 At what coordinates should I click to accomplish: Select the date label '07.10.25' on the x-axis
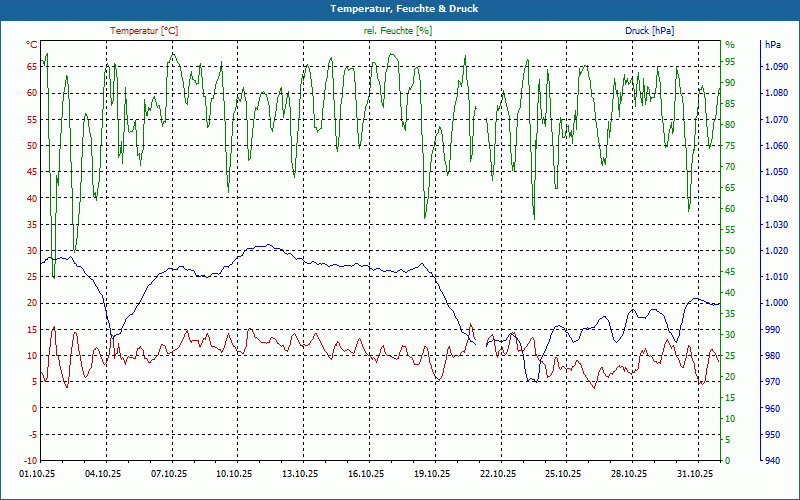click(170, 473)
